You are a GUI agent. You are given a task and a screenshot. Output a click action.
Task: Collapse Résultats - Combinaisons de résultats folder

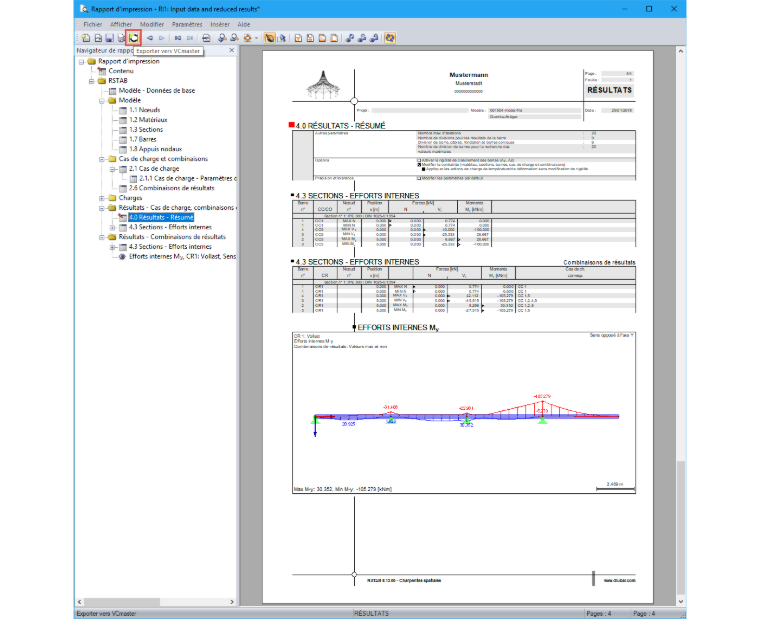102,238
